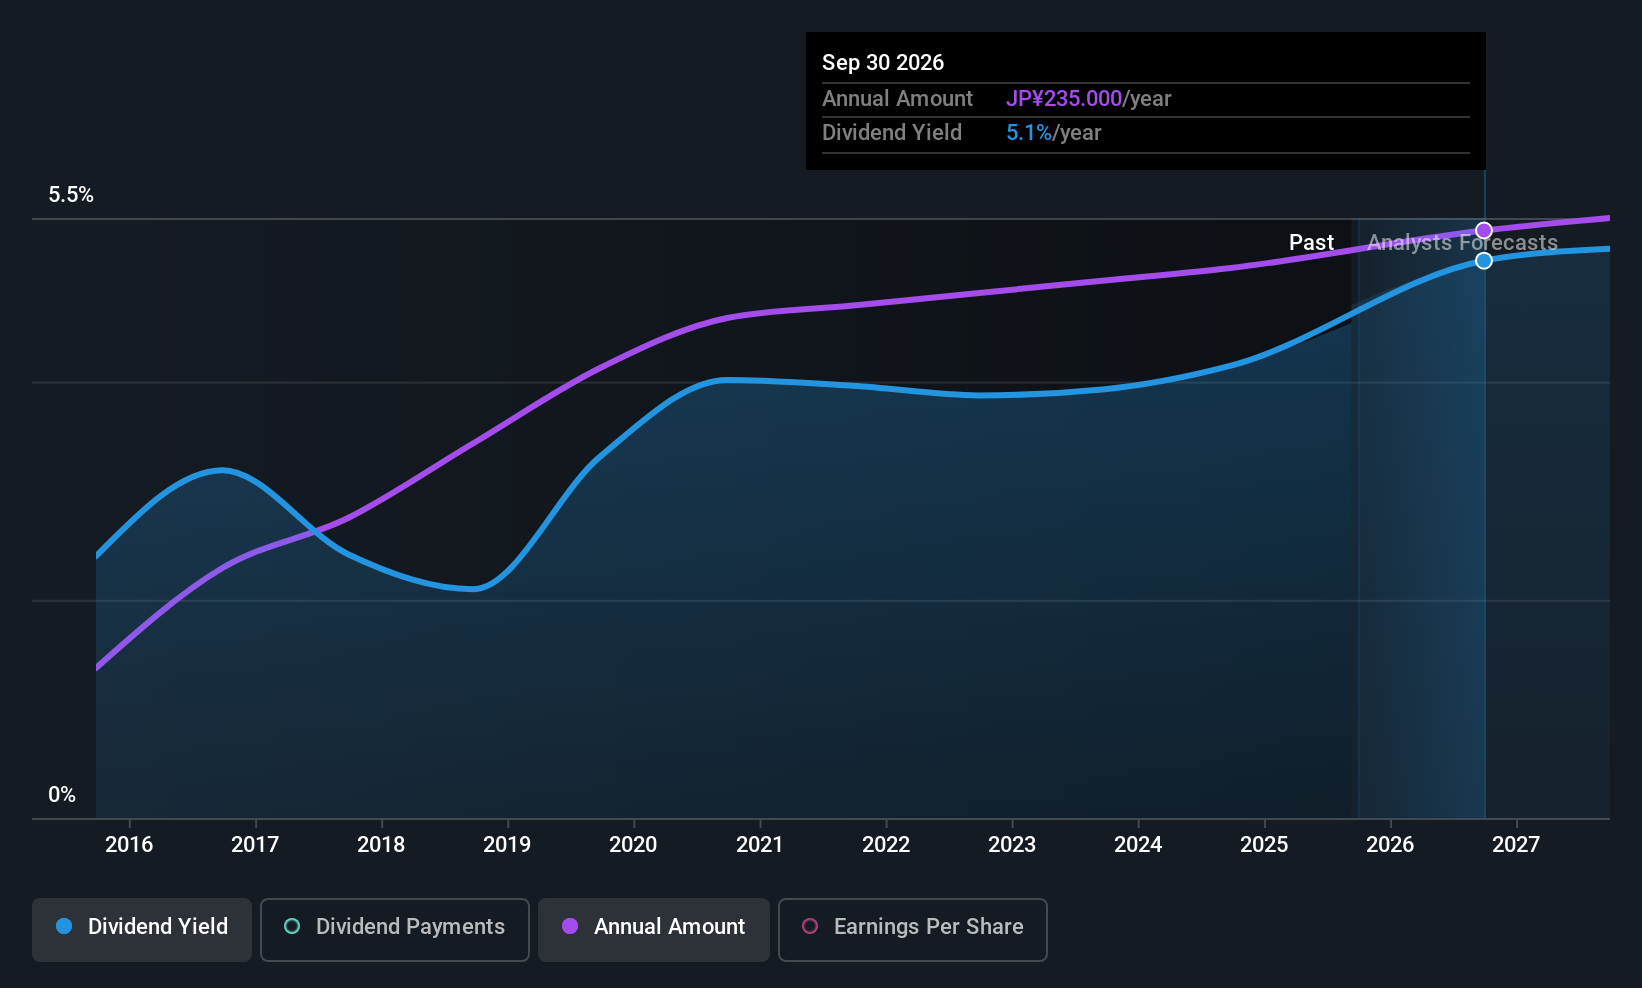This screenshot has height=988, width=1642.
Task: Click the 2016 x-axis label
Action: [x=129, y=844]
